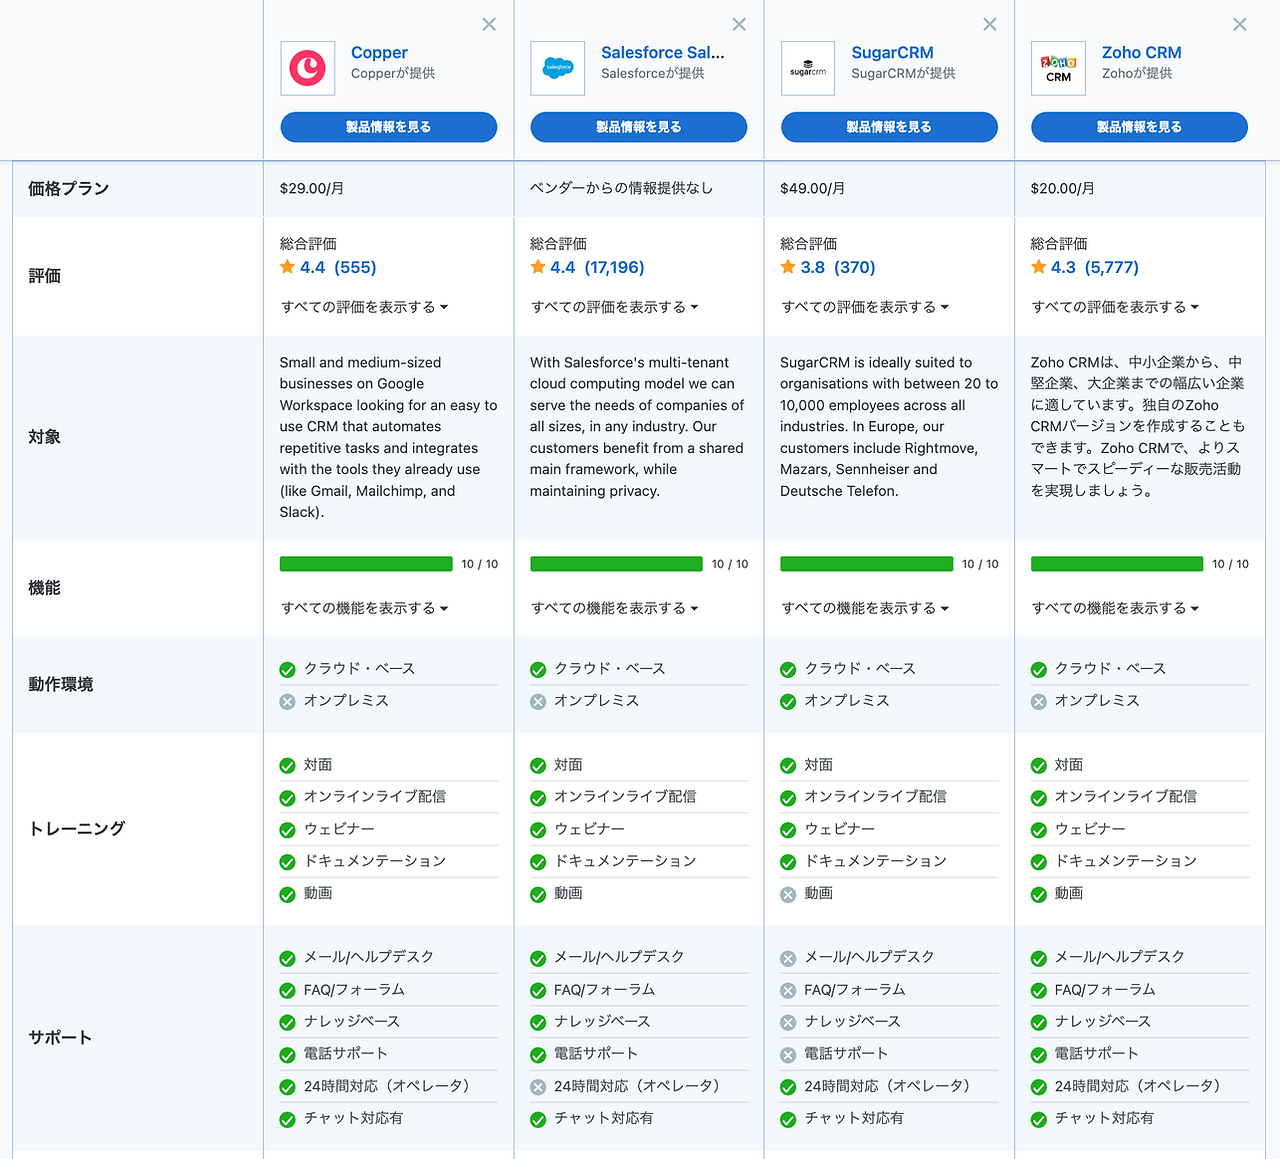Click Copper's ナレッジベース check icon
The width and height of the screenshot is (1280, 1159).
click(288, 1023)
